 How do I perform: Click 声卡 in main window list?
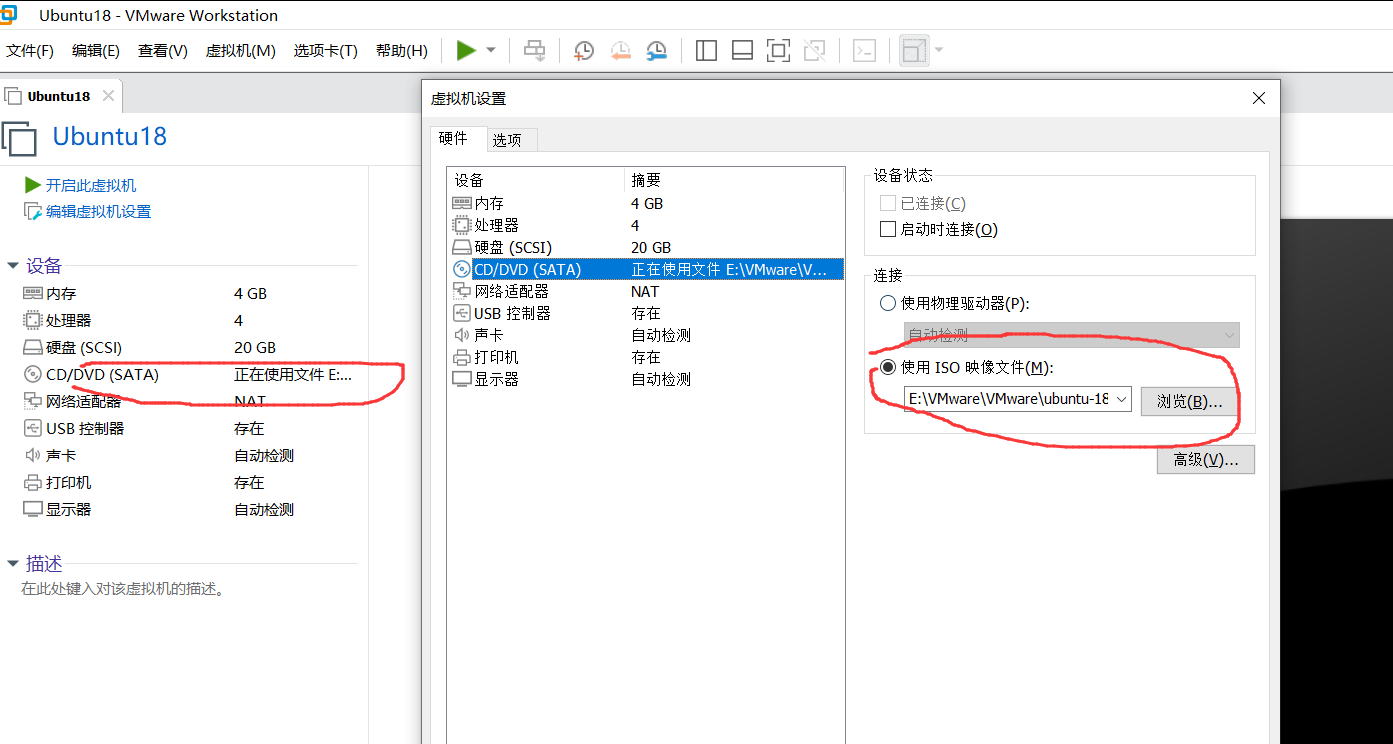click(x=61, y=455)
